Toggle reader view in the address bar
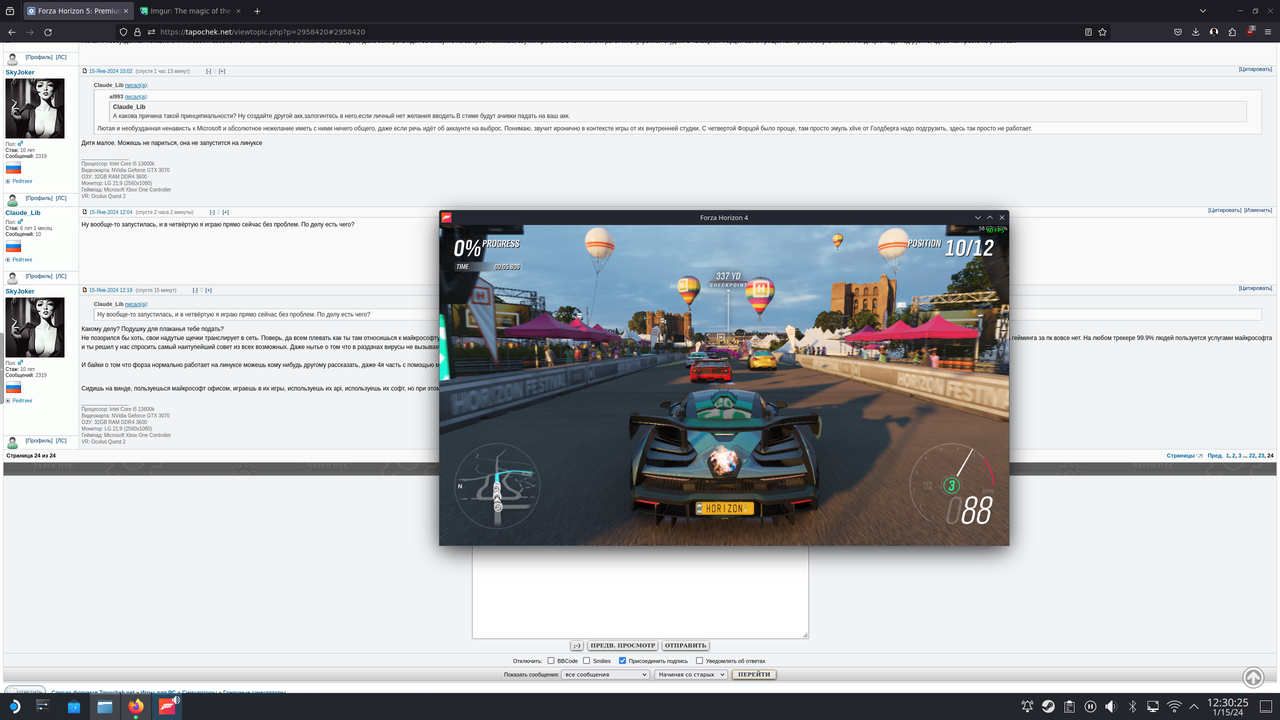 [1088, 32]
